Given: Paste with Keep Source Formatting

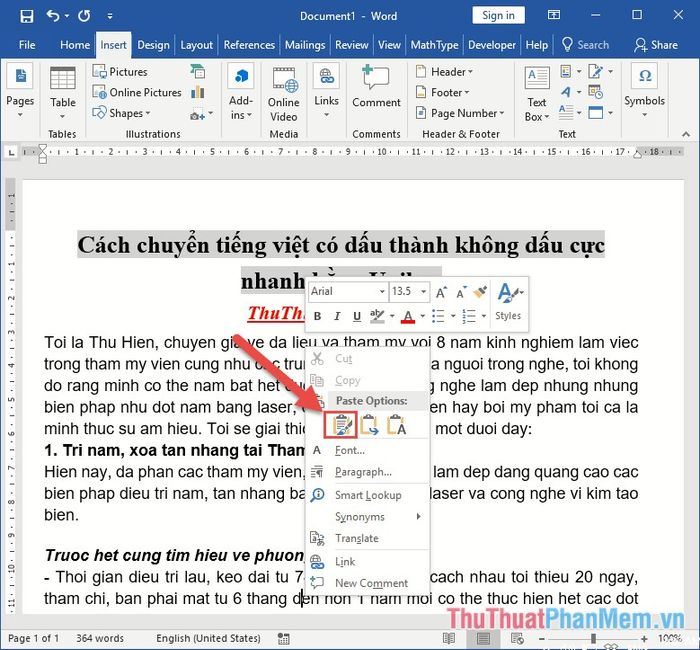Looking at the screenshot, I should click(340, 424).
